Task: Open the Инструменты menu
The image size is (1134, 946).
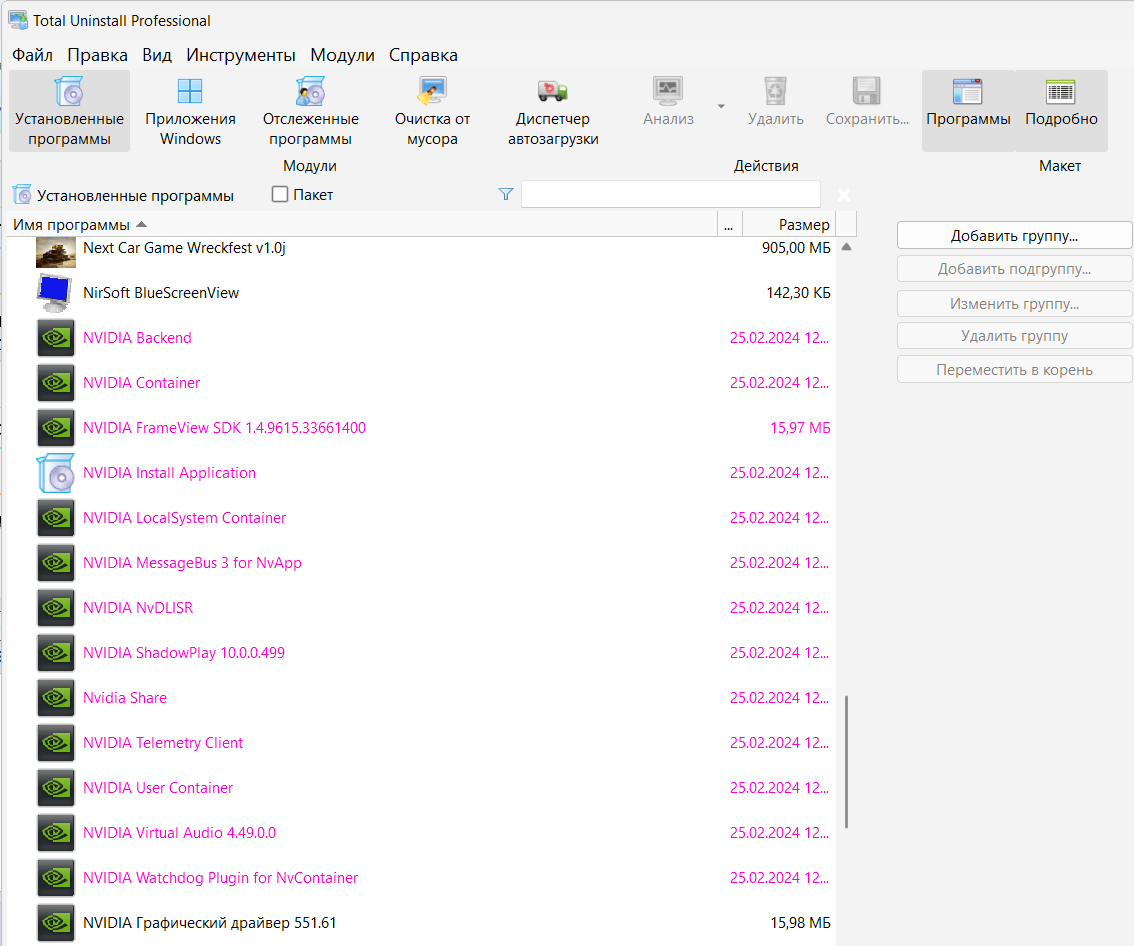Action: [241, 55]
